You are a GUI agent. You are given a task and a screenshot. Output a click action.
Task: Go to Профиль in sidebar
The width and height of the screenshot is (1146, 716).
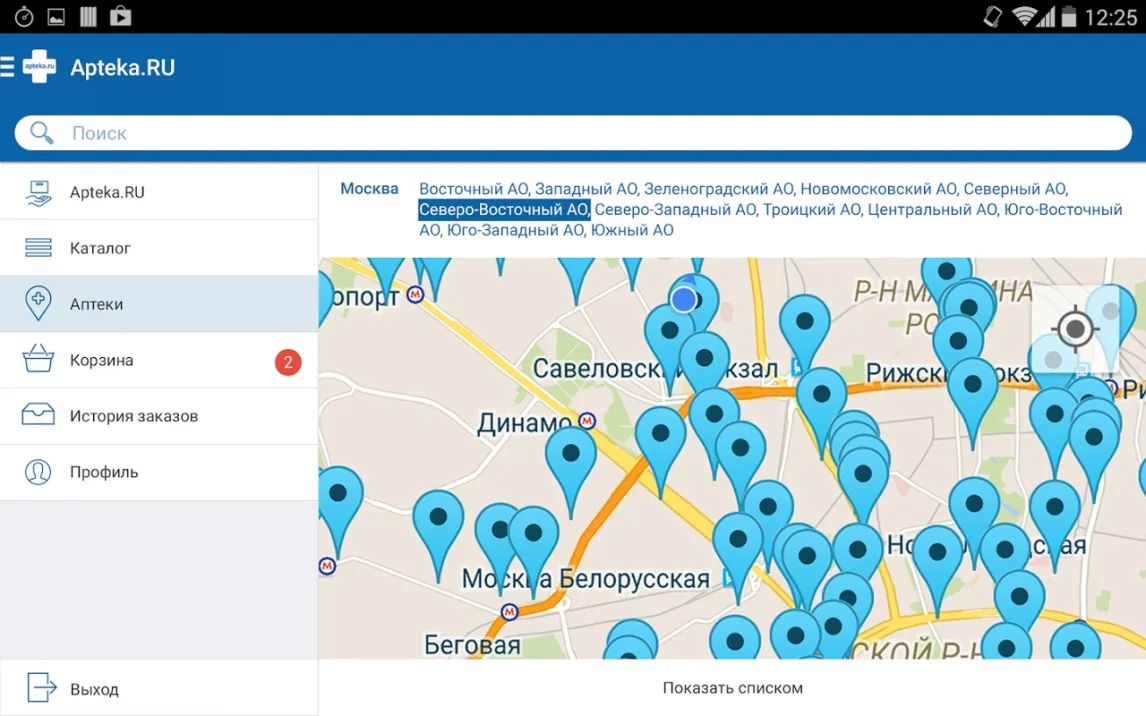[104, 472]
